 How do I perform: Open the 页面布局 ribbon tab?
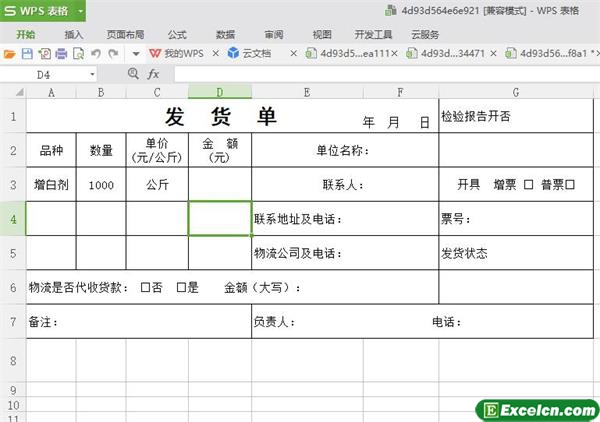coord(125,35)
